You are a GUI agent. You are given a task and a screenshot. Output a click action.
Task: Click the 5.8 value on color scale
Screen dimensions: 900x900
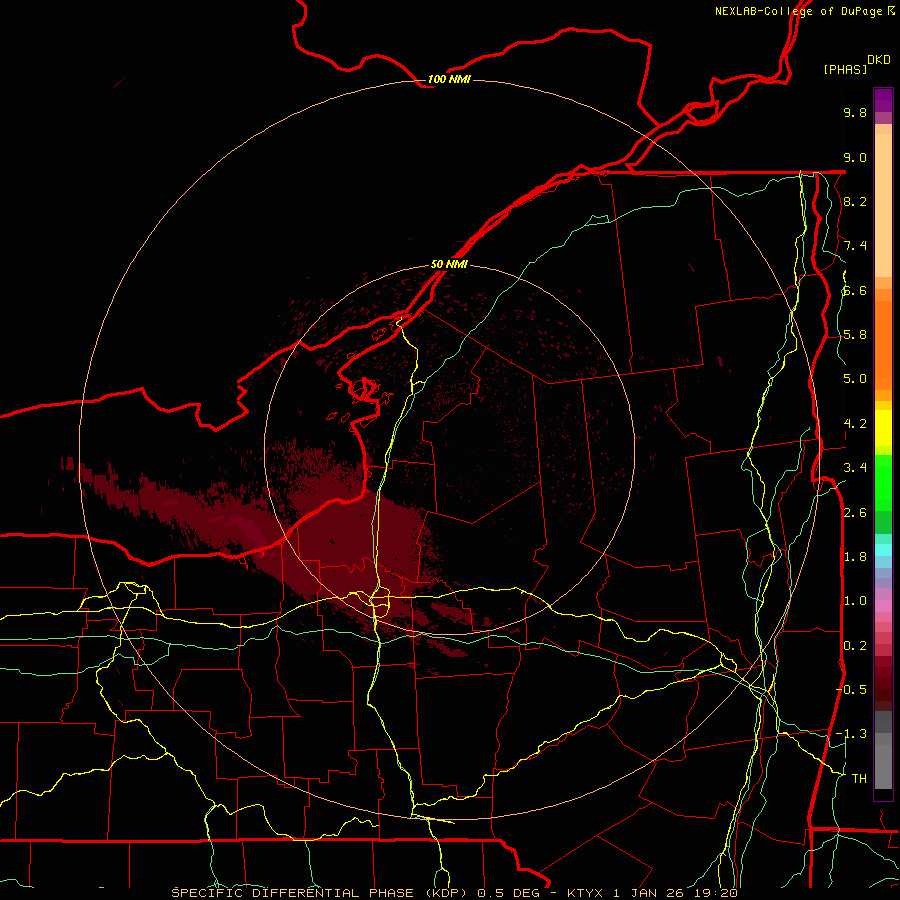855,335
